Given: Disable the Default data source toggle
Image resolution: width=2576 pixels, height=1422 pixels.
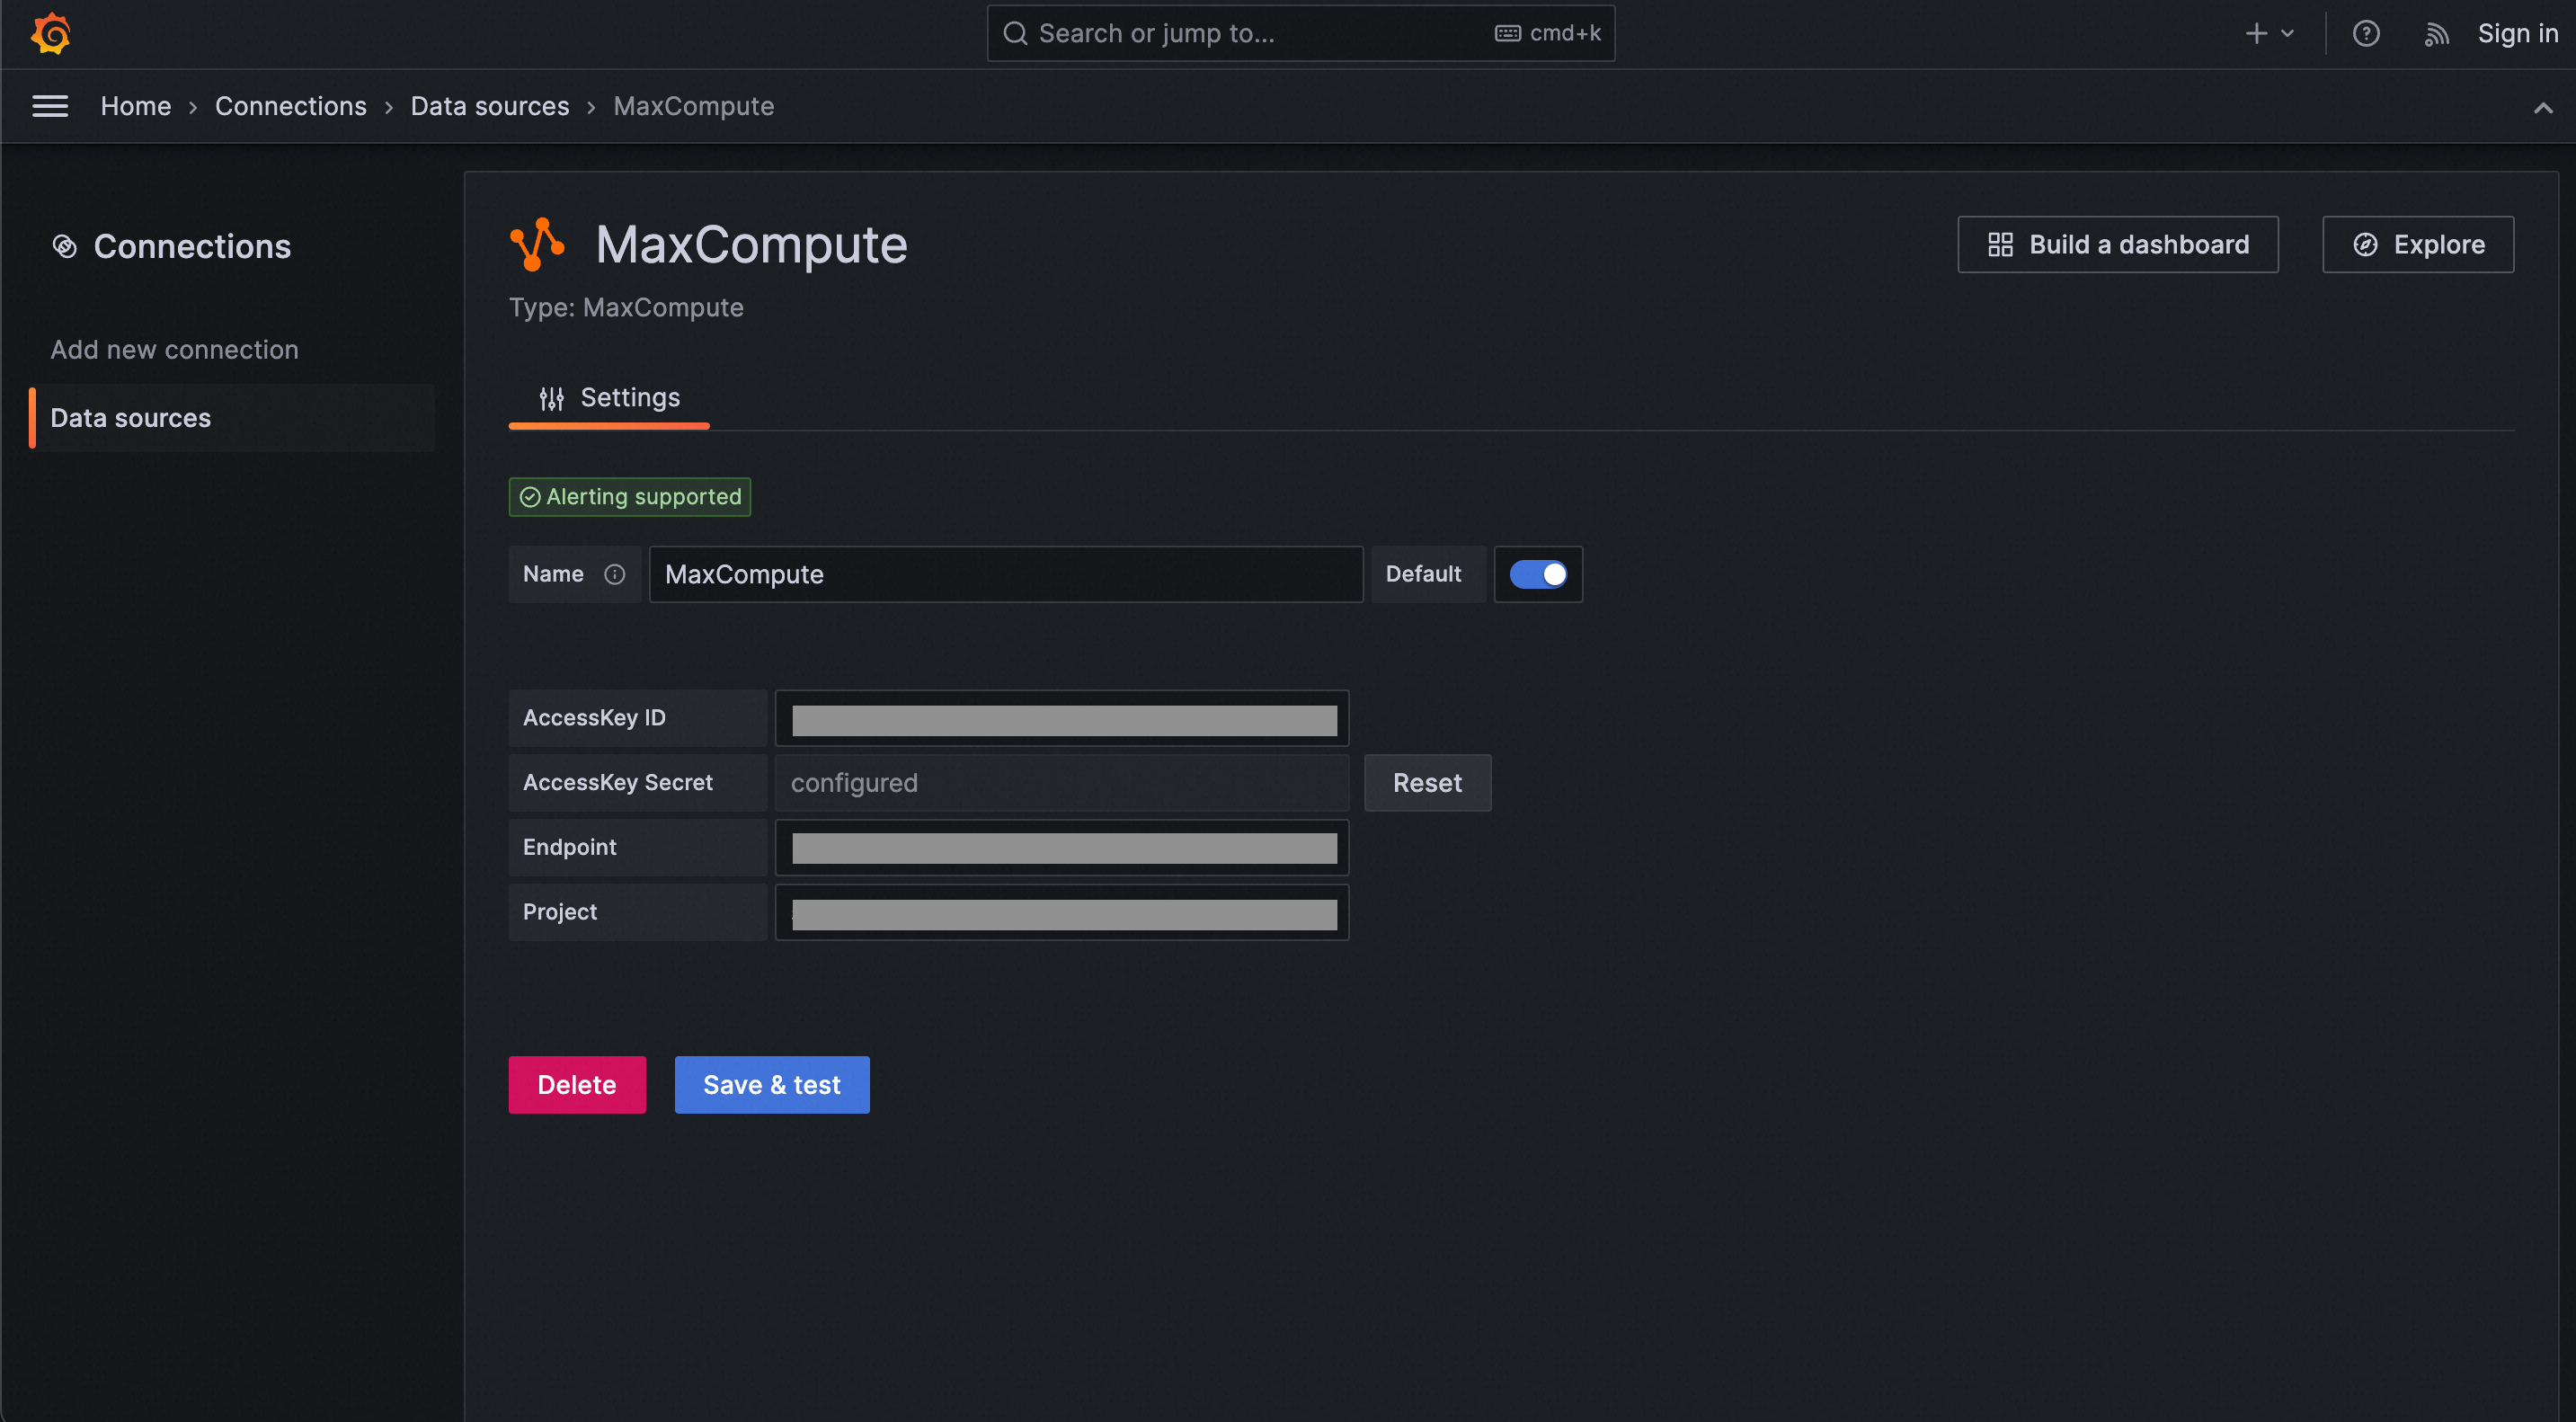Looking at the screenshot, I should tap(1538, 574).
